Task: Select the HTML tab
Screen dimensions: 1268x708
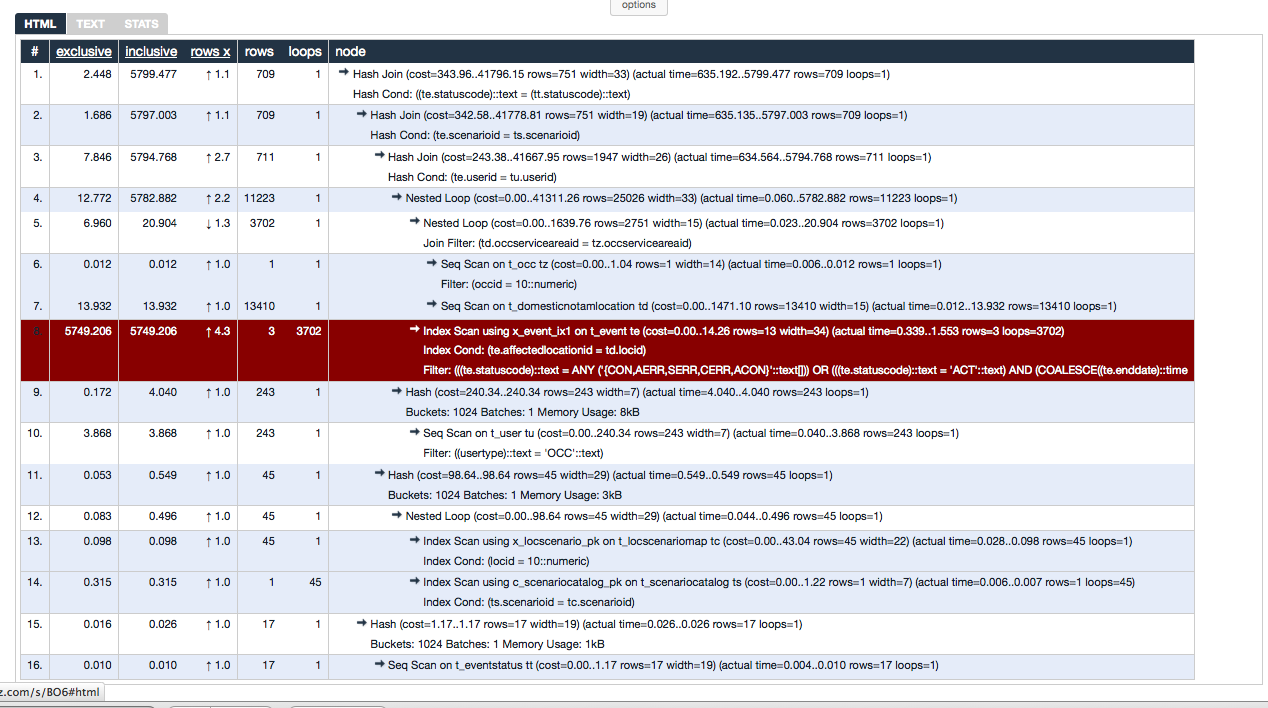Action: tap(40, 23)
